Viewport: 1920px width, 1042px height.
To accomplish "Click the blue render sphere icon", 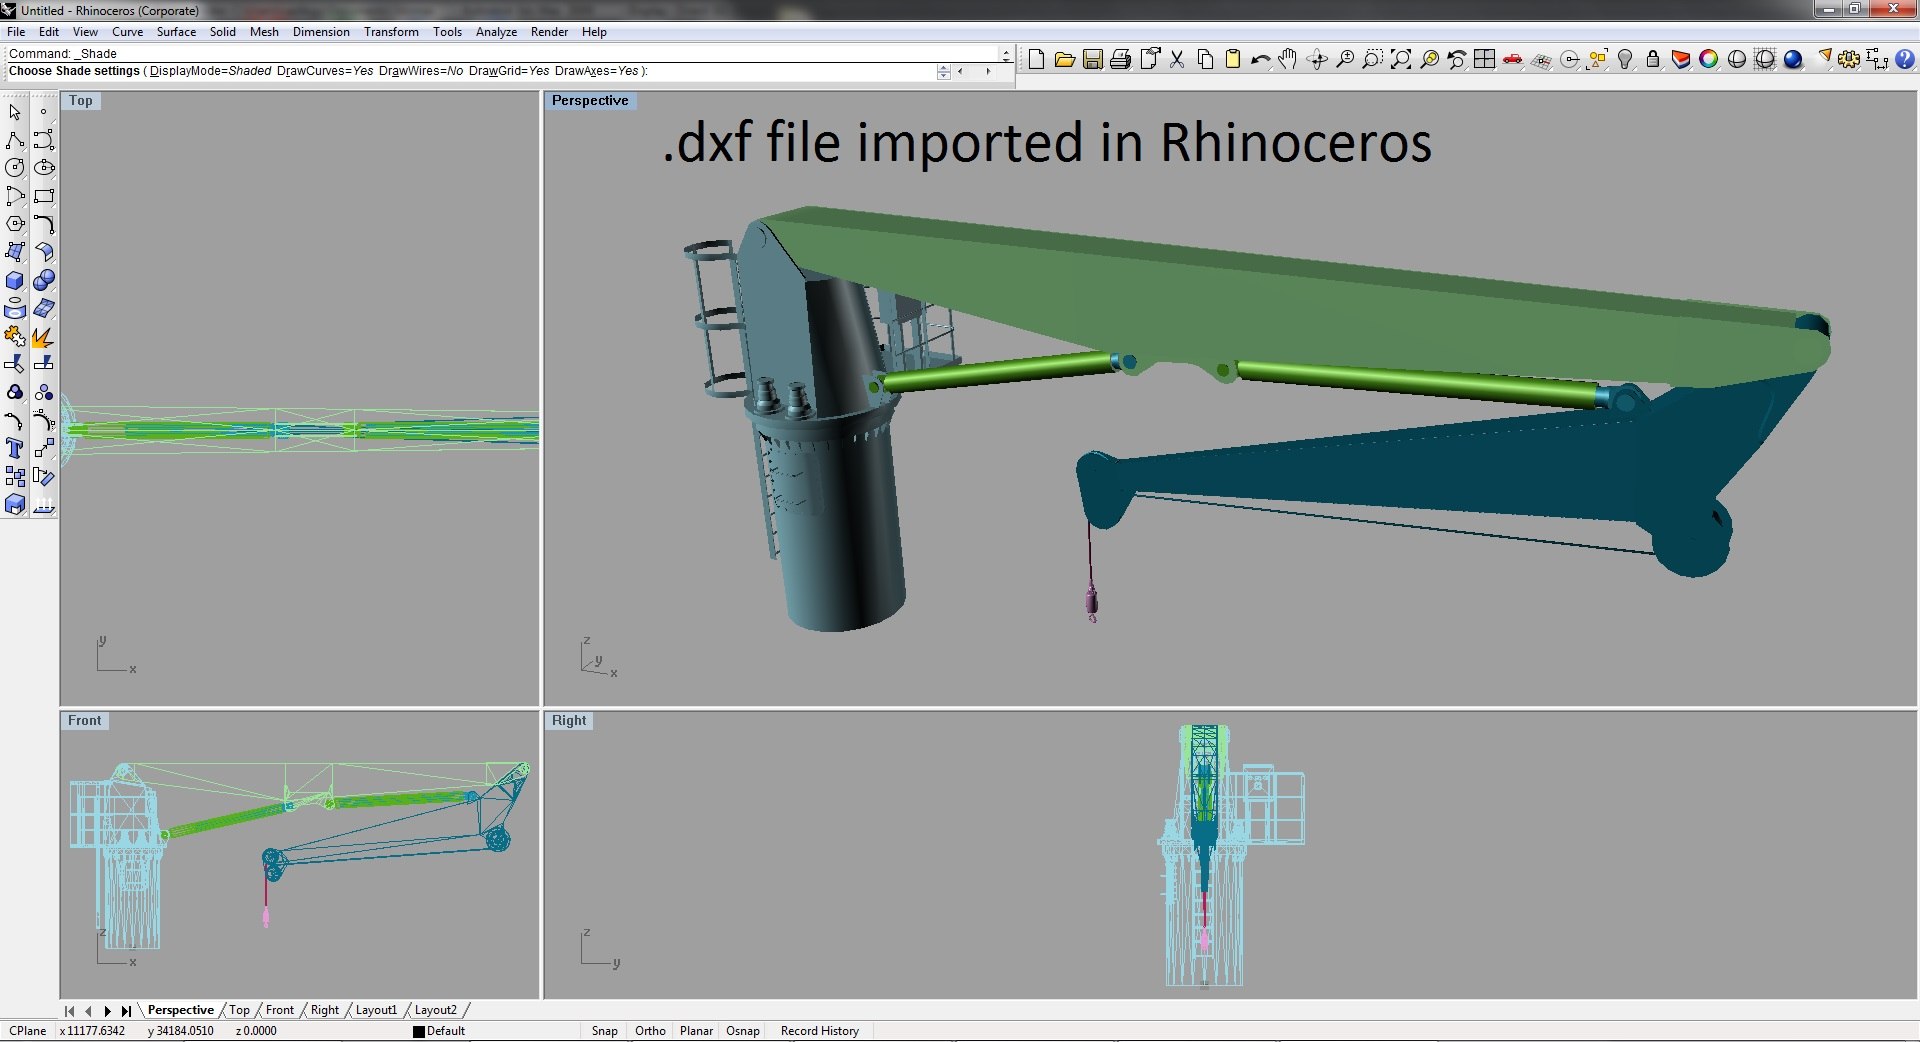I will coord(1793,60).
